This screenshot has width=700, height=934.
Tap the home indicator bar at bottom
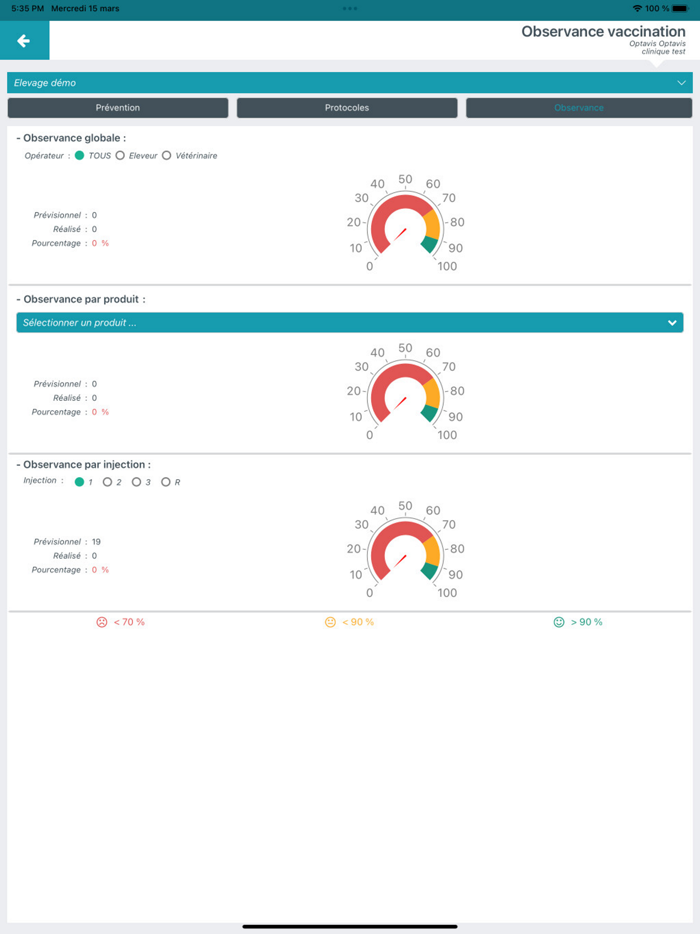[350, 926]
